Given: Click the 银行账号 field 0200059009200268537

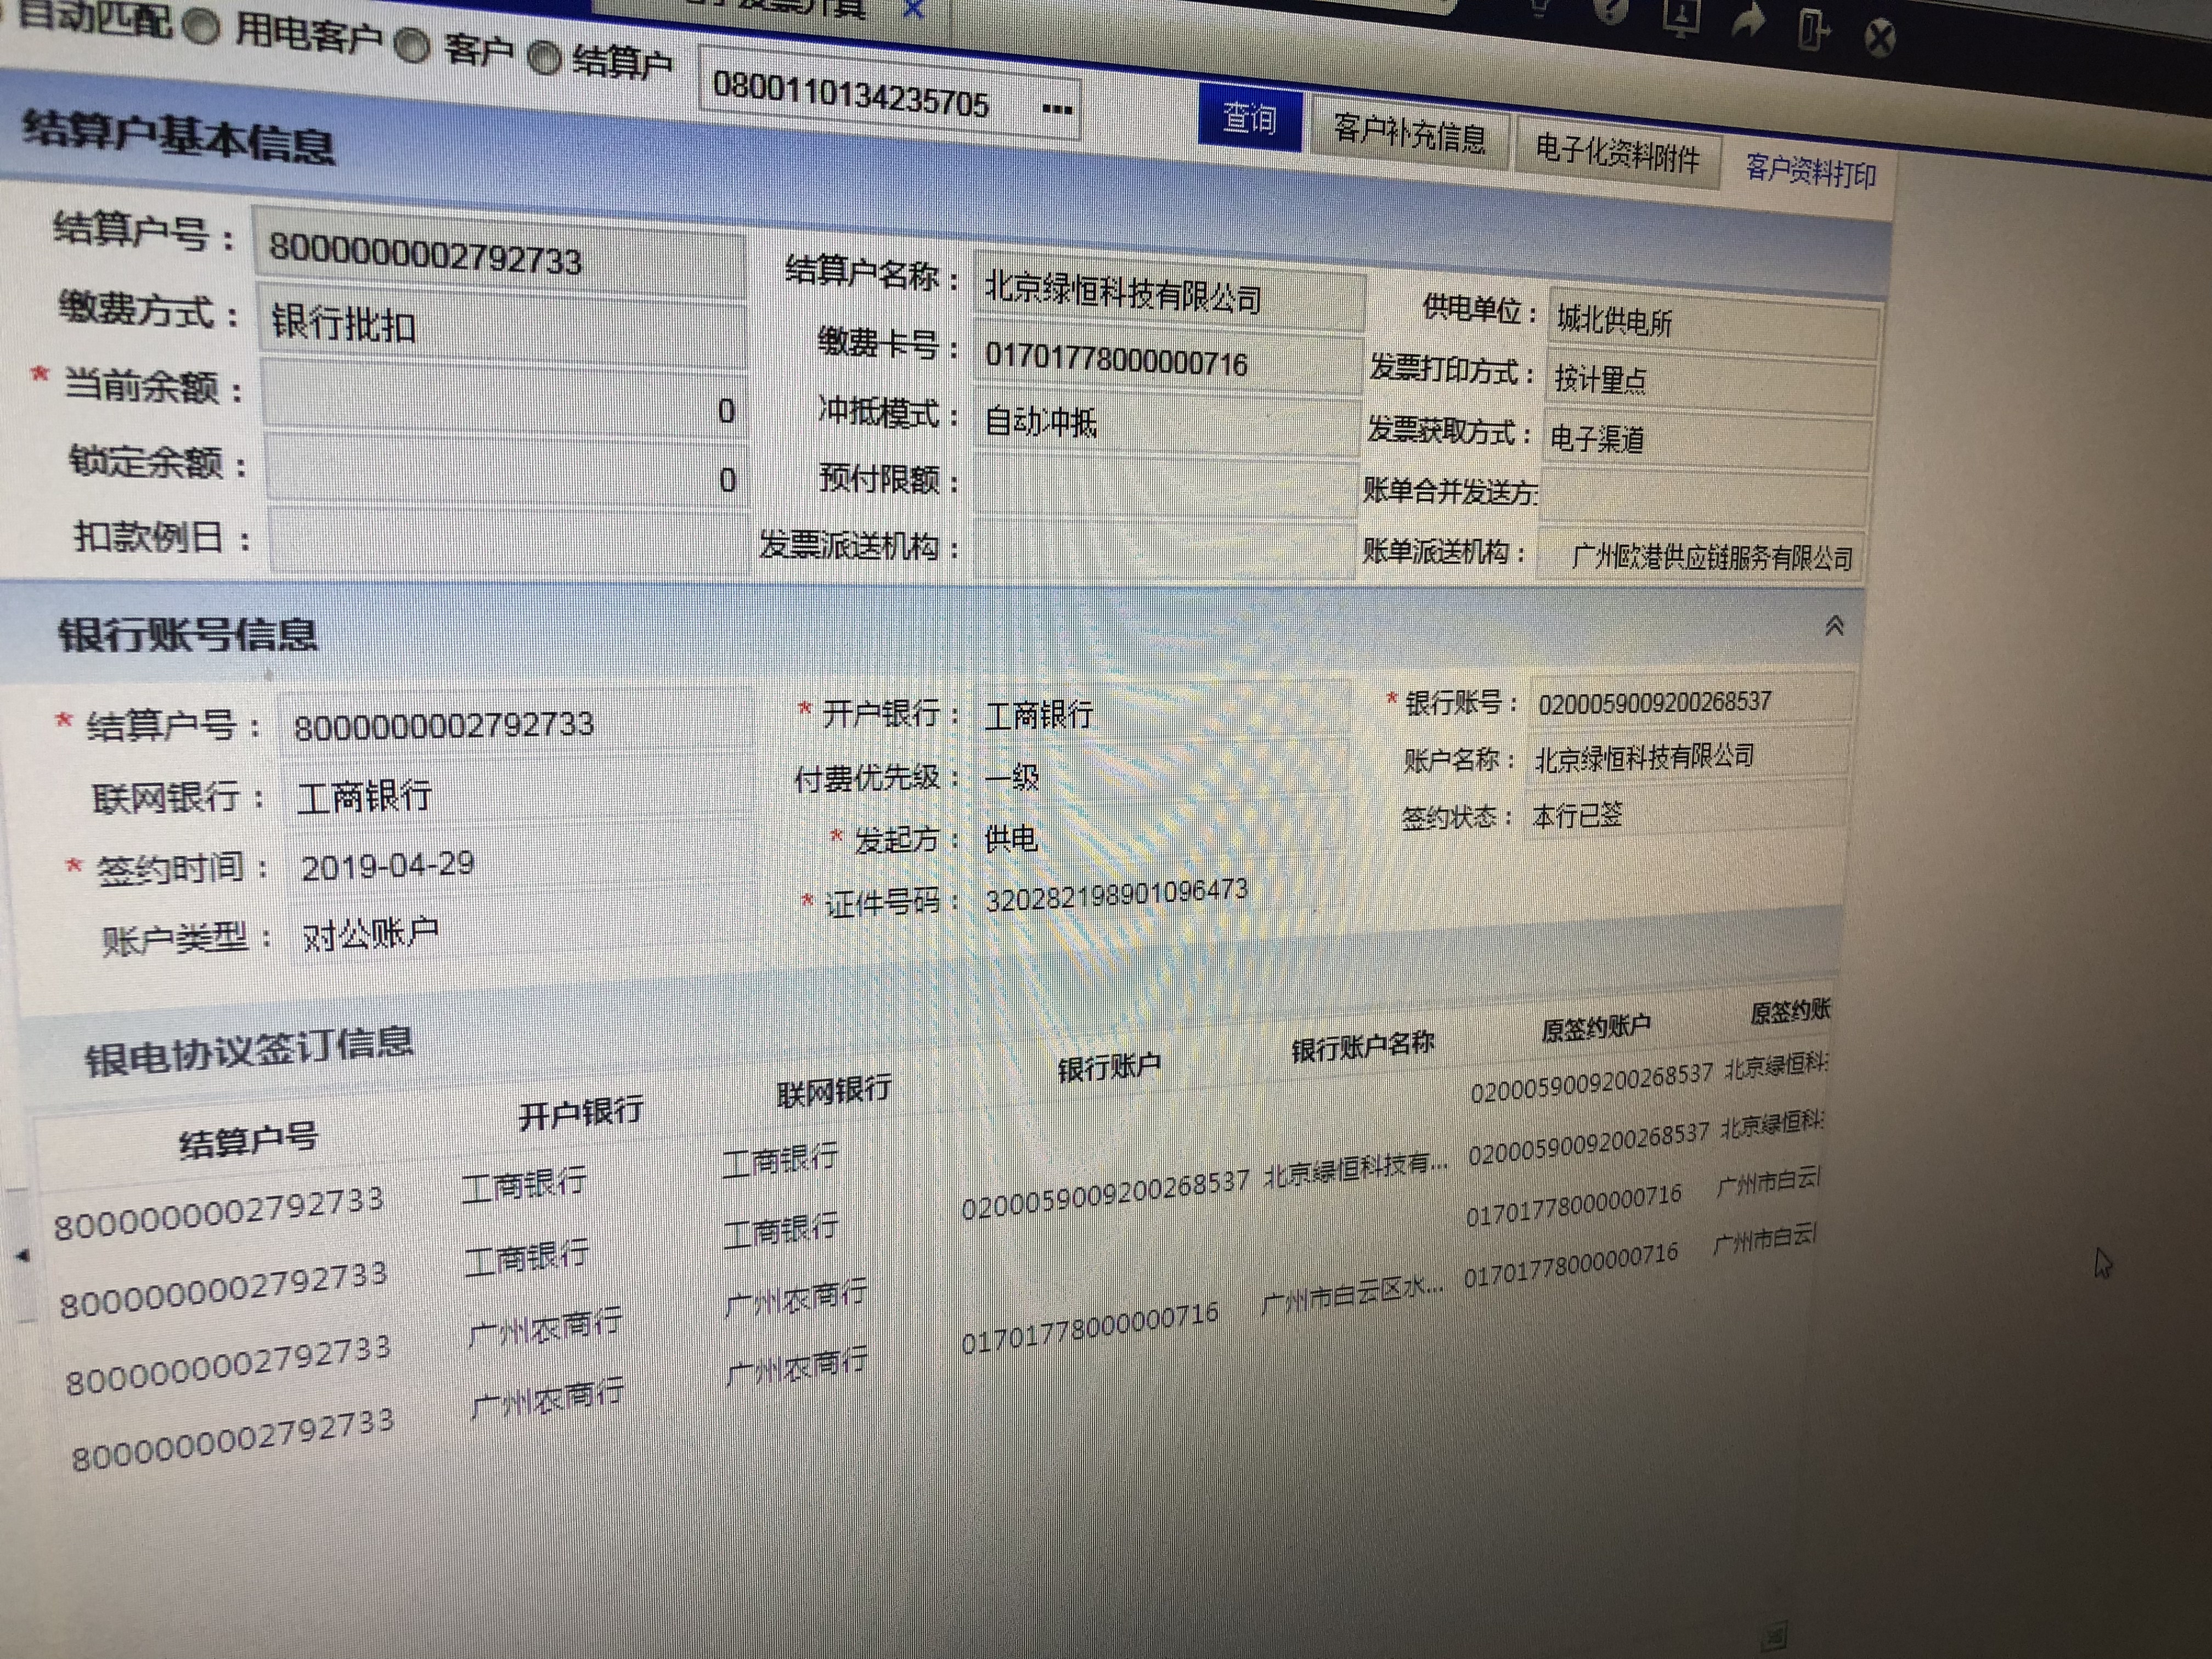Looking at the screenshot, I should coord(1655,702).
